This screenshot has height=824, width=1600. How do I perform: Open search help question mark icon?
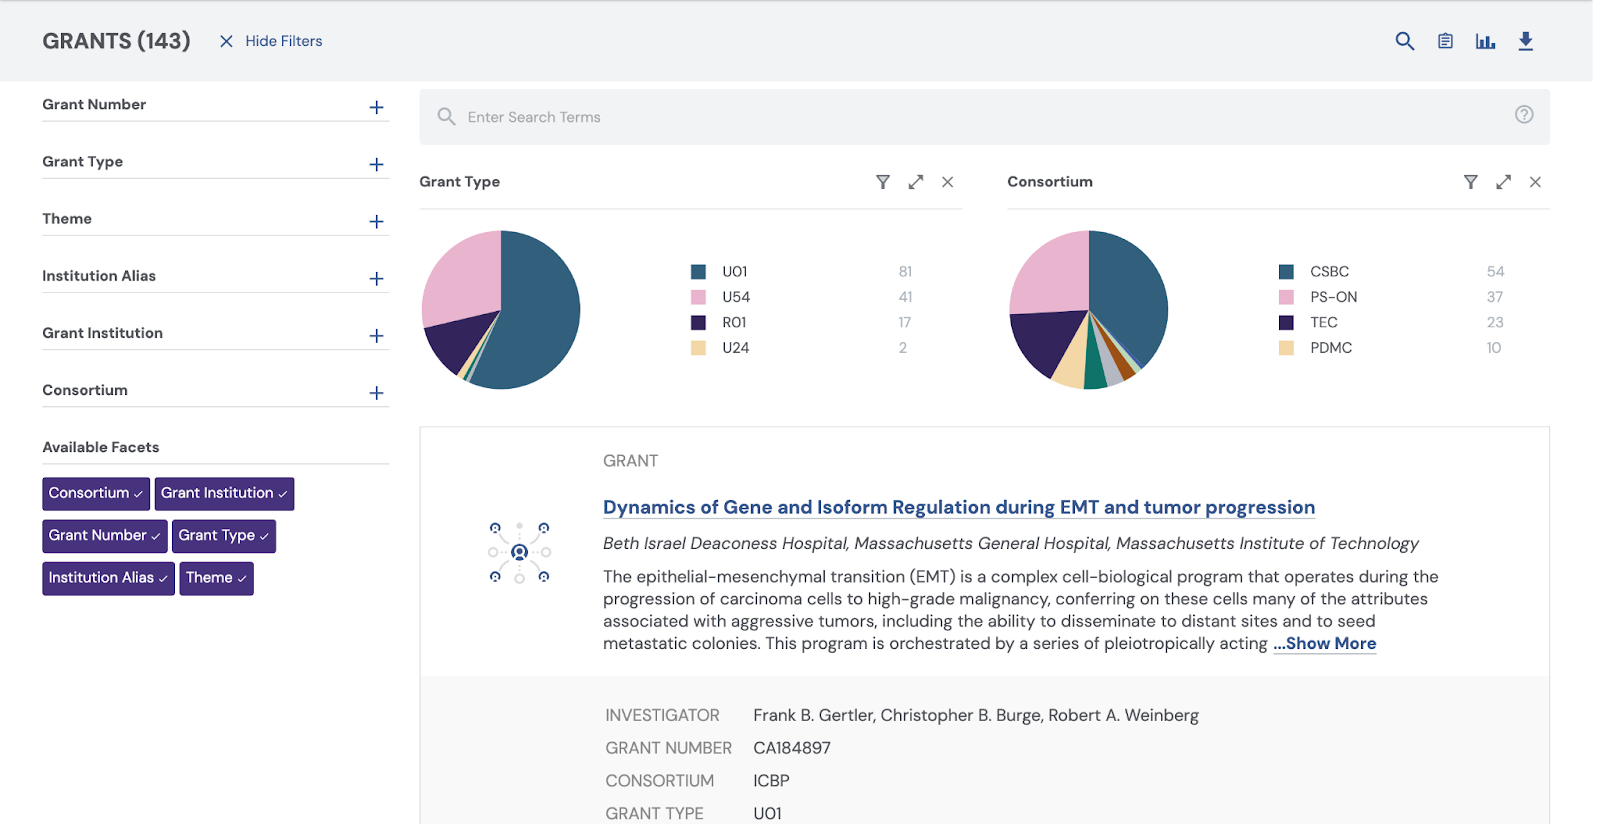point(1523,115)
